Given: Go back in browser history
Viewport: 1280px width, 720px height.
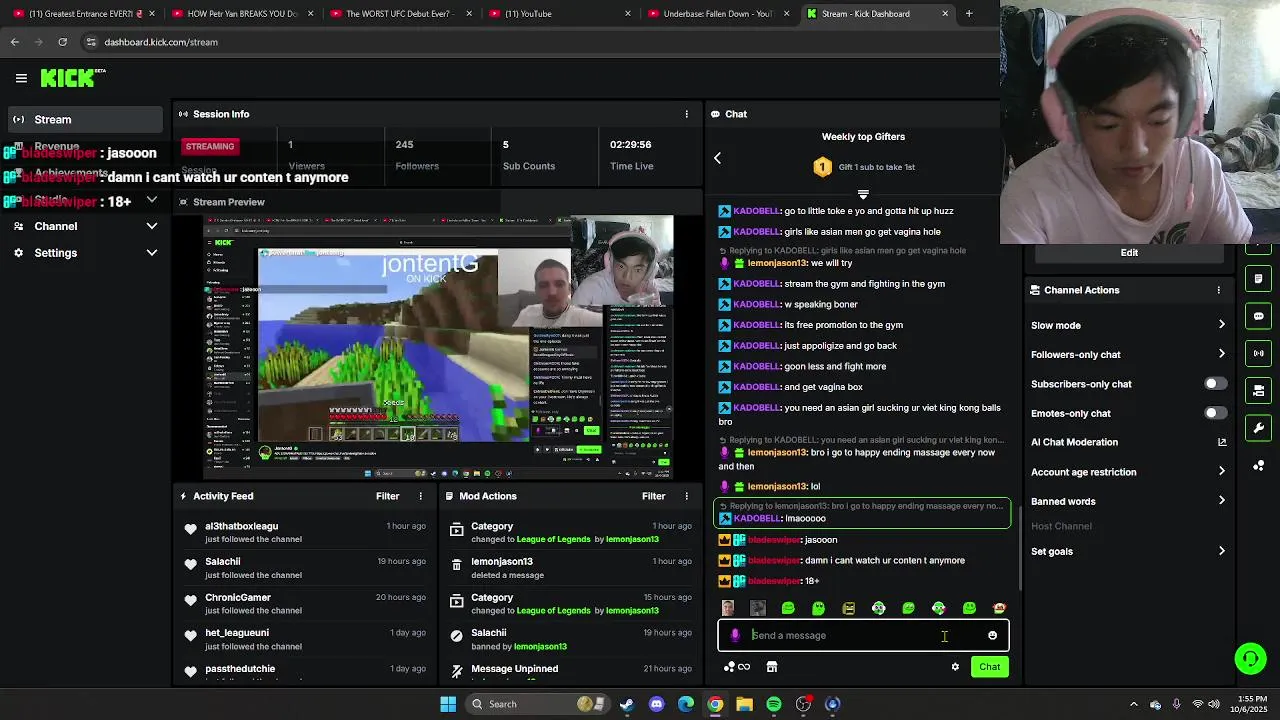Looking at the screenshot, I should pos(14,42).
